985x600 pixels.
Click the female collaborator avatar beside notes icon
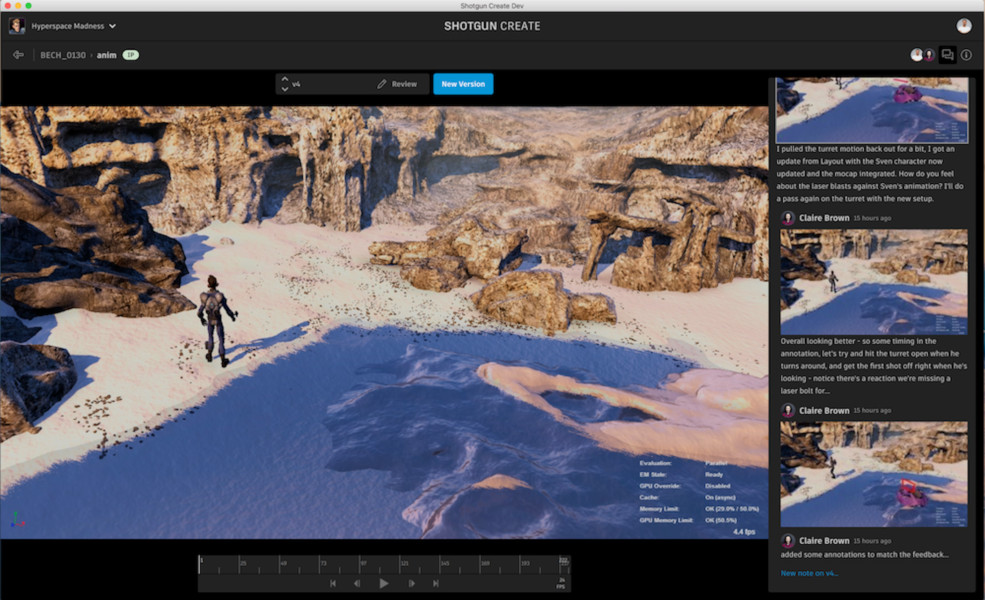point(928,55)
